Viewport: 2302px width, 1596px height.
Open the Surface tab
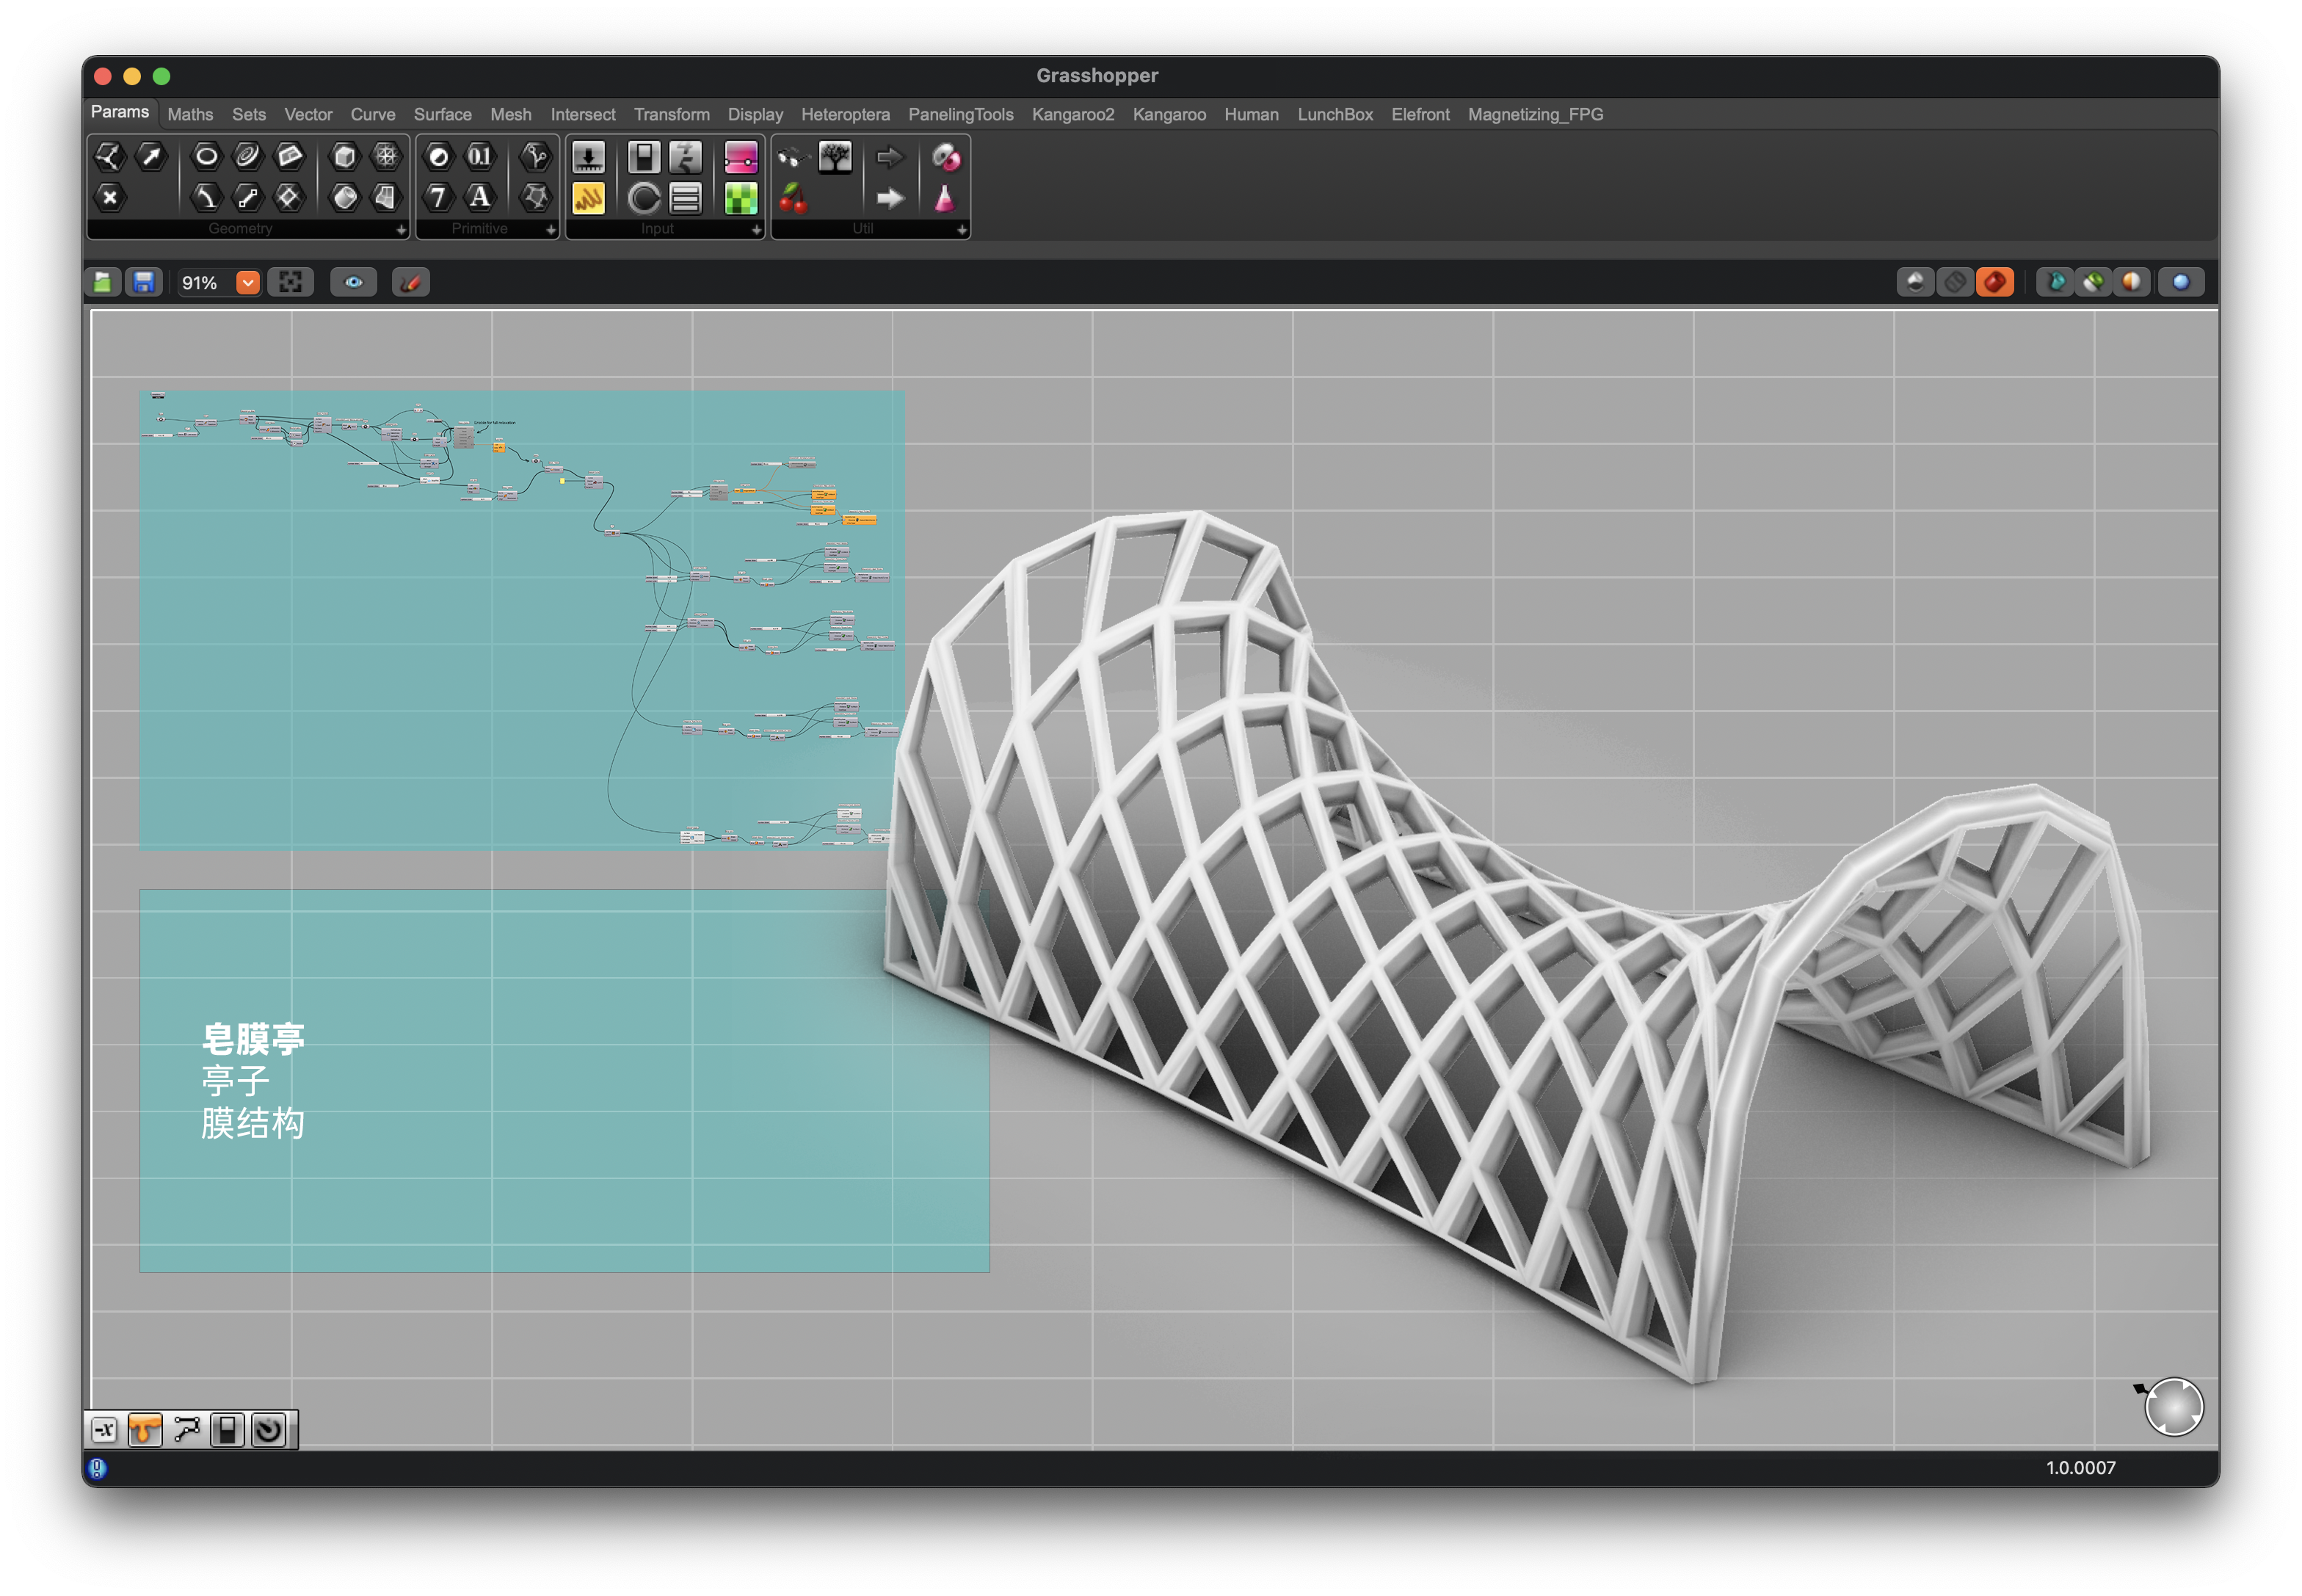click(x=442, y=115)
